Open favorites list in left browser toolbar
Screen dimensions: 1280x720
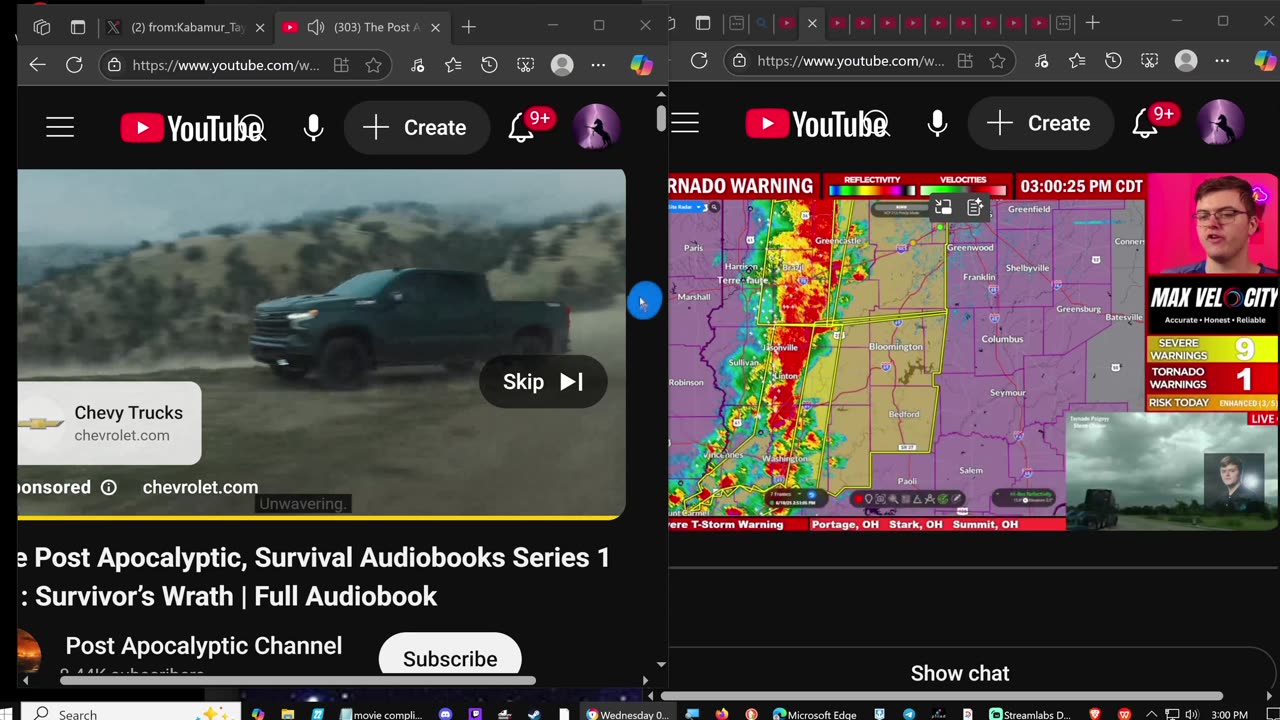tap(453, 65)
